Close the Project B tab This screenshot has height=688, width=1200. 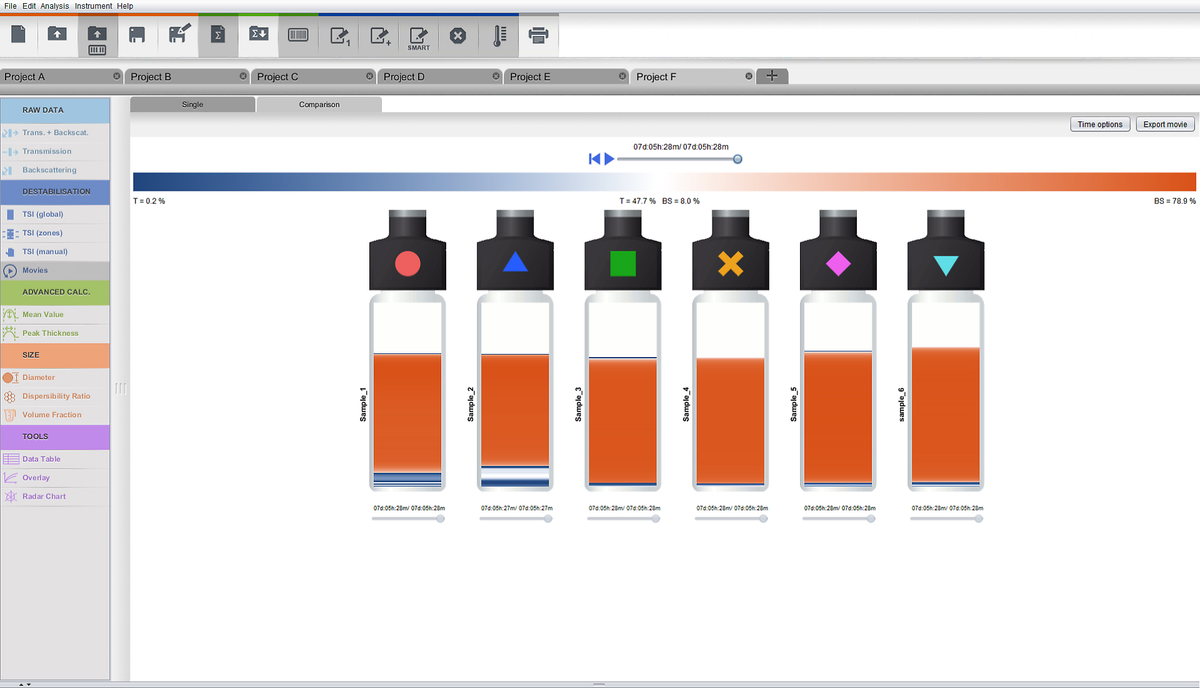coord(243,76)
